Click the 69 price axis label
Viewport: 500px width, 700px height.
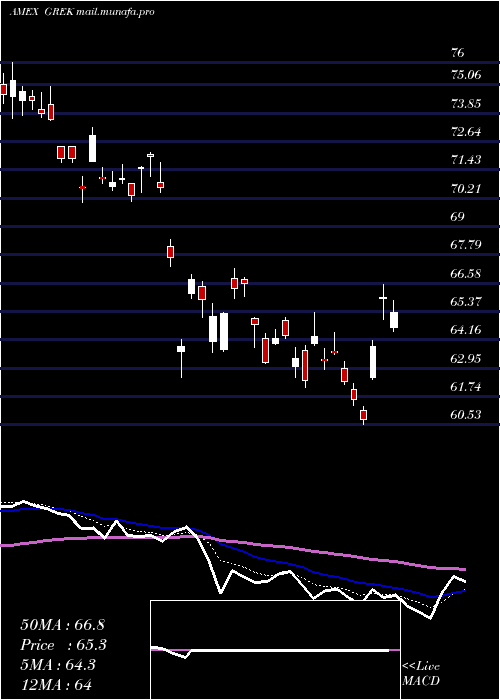coord(458,217)
